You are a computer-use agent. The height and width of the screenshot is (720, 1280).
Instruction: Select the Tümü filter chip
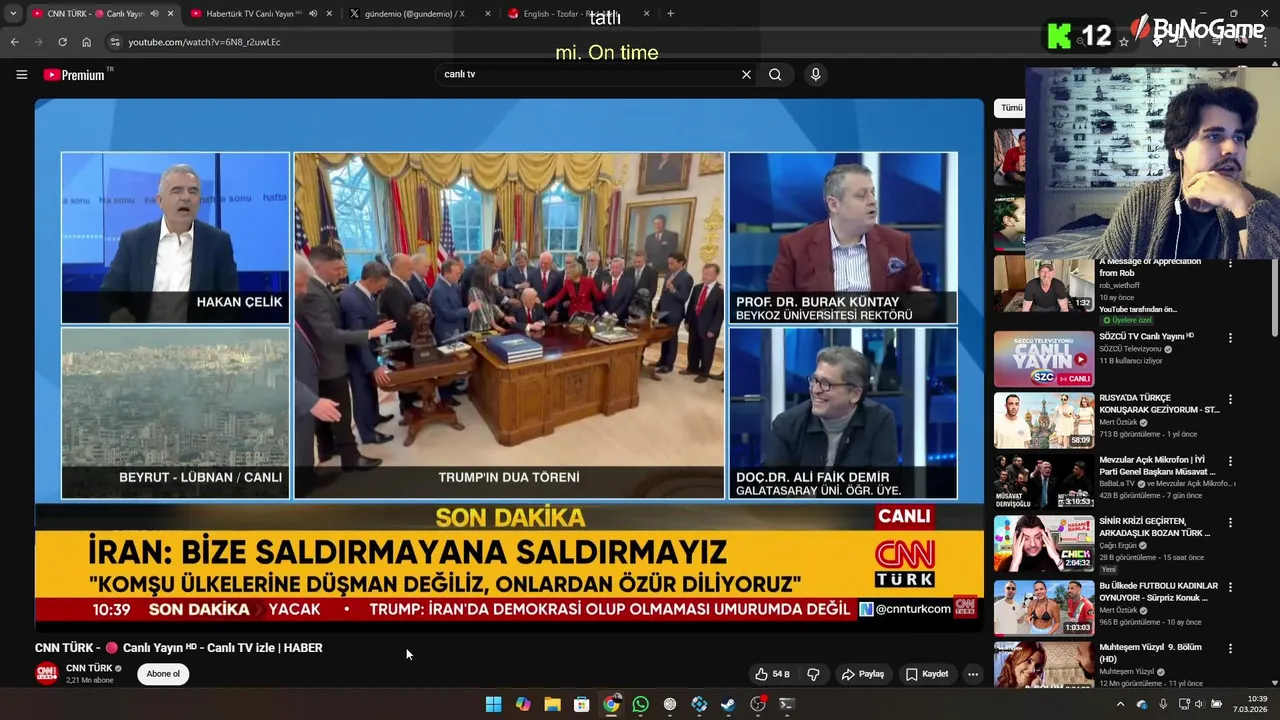point(1011,107)
